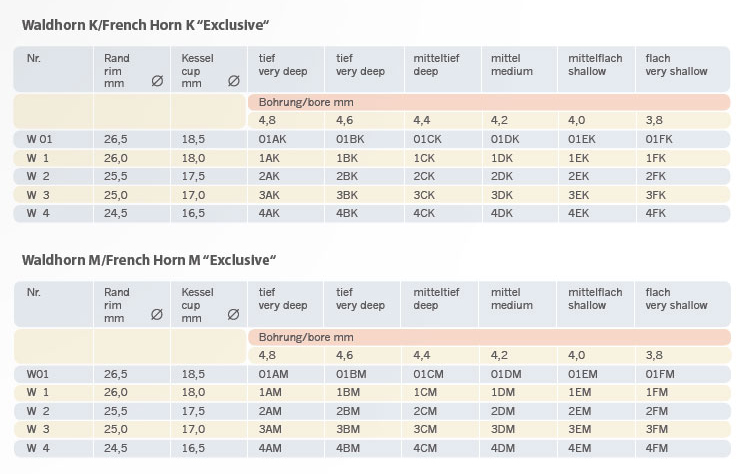Click the rim diameter symbol in Horn K table
The width and height of the screenshot is (751, 474).
[x=156, y=81]
